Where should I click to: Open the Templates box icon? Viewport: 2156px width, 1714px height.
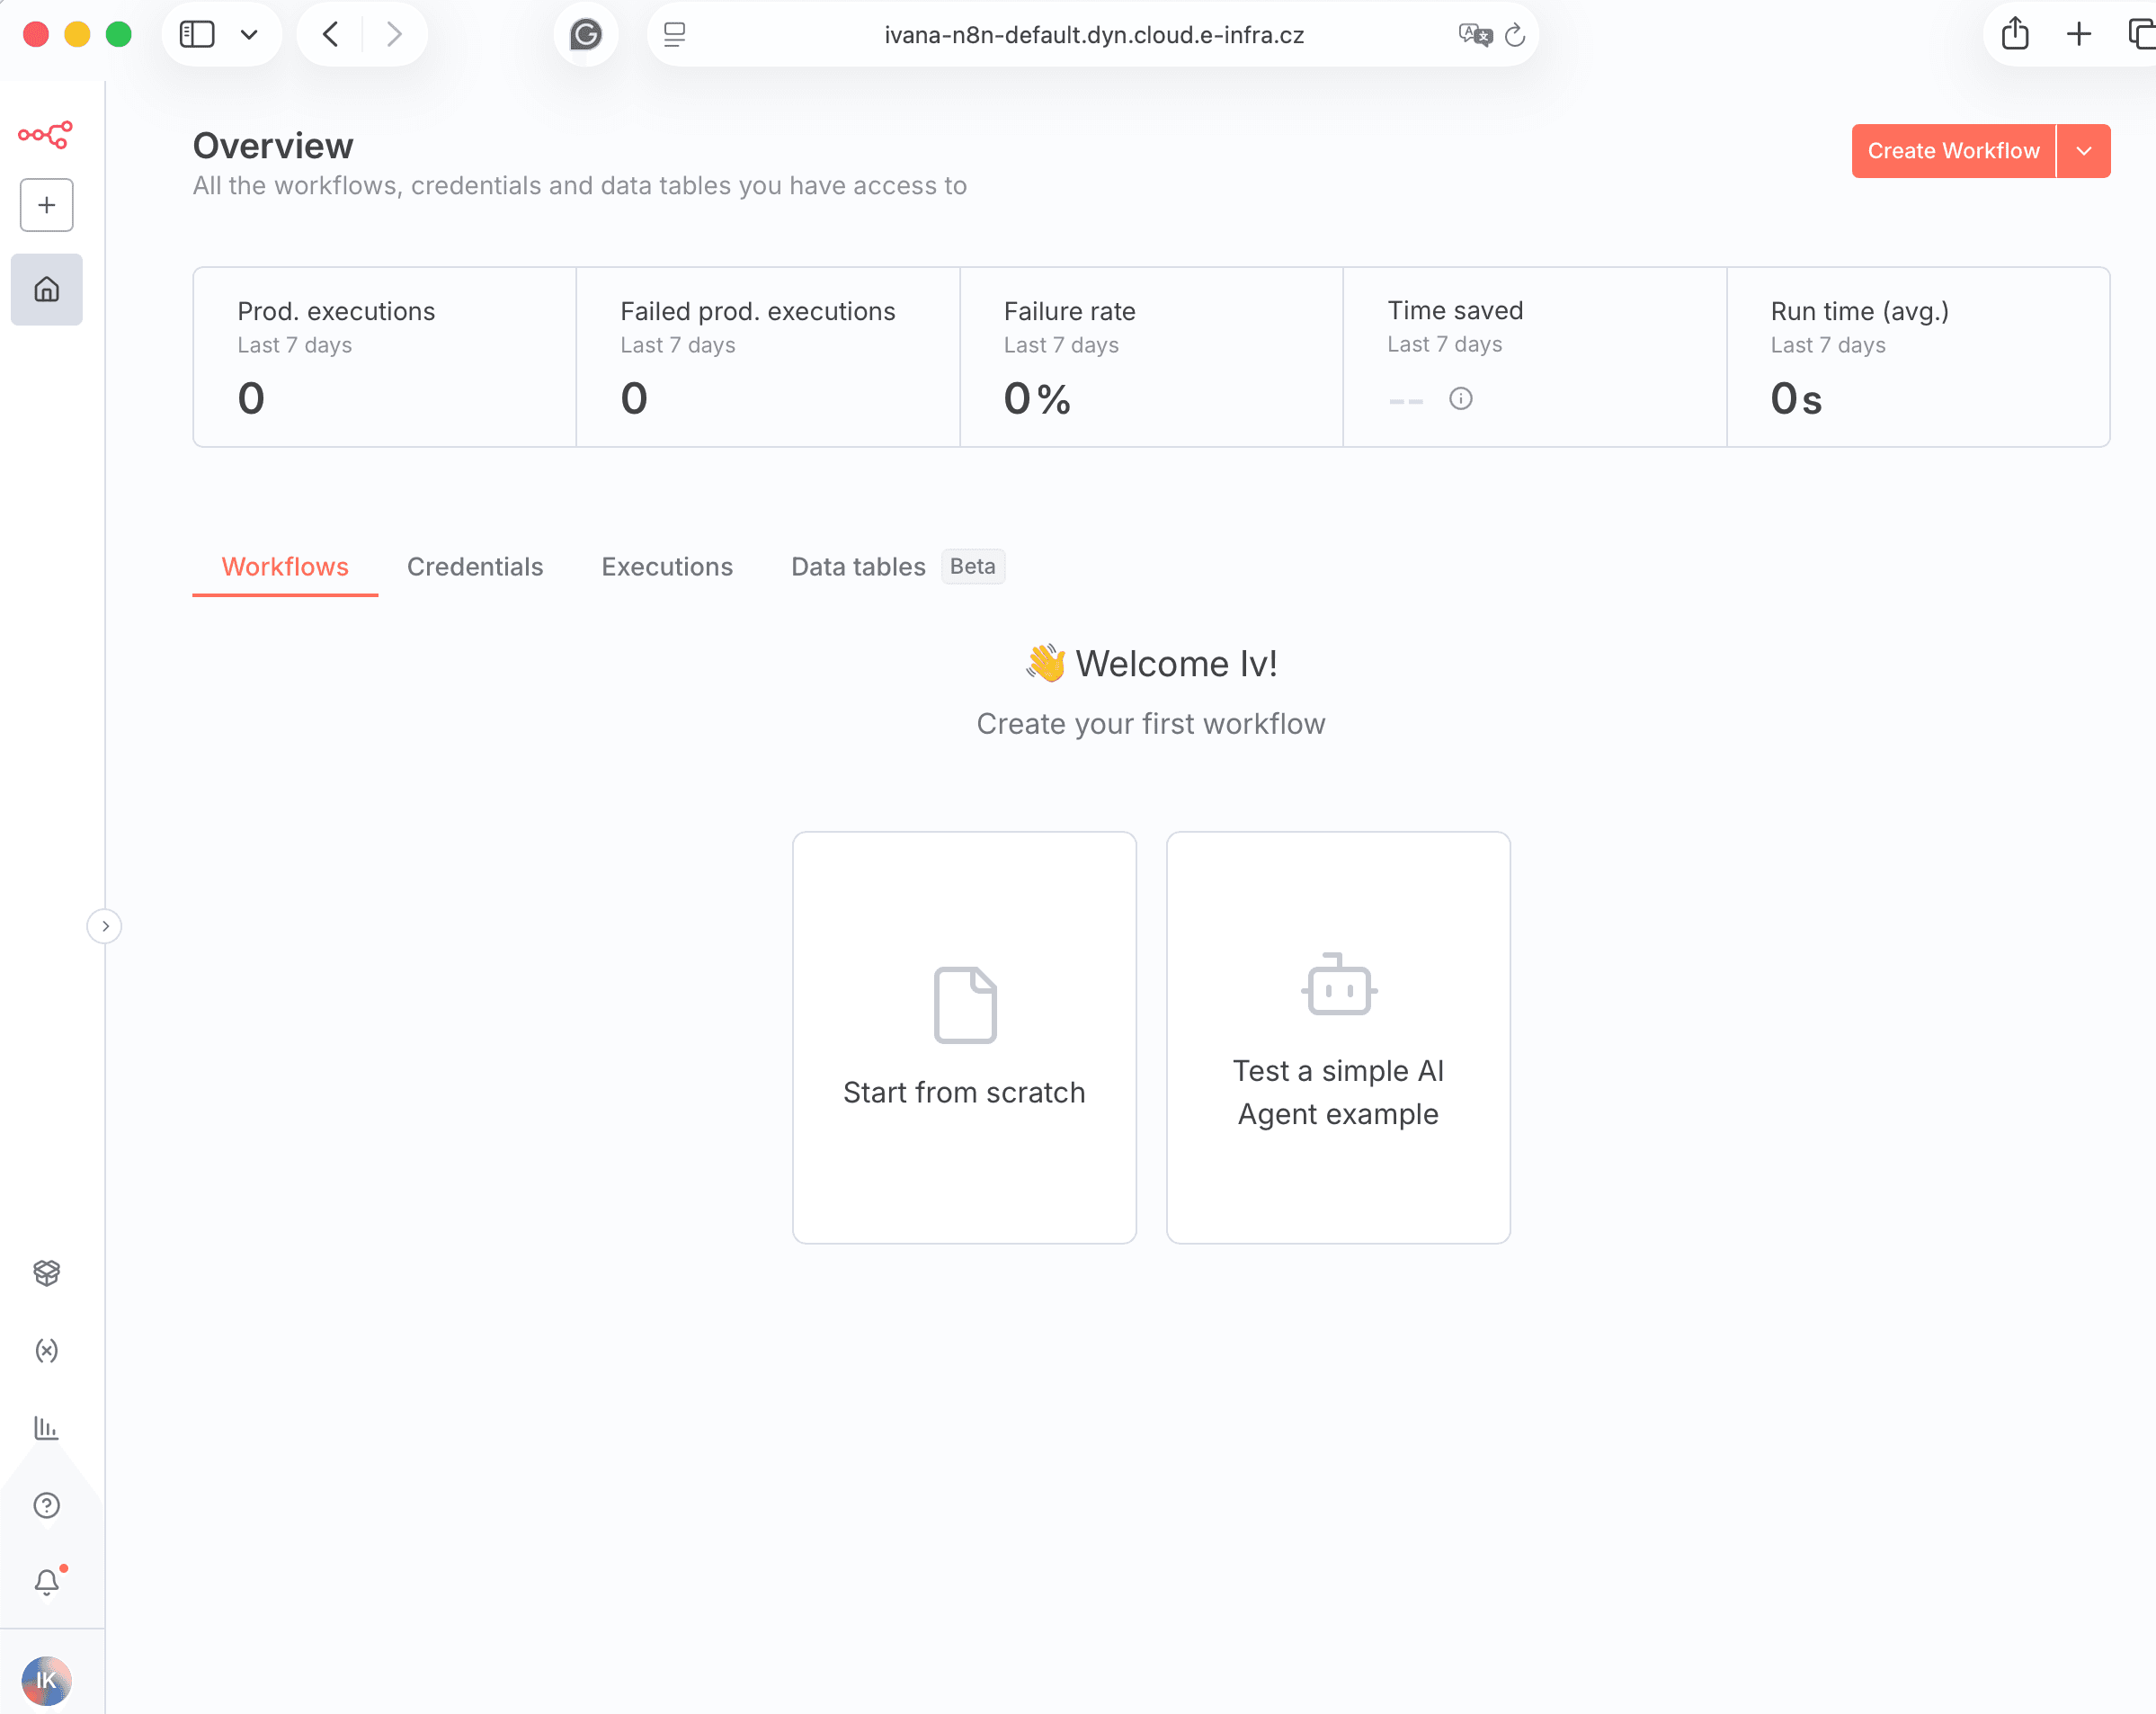[x=46, y=1272]
